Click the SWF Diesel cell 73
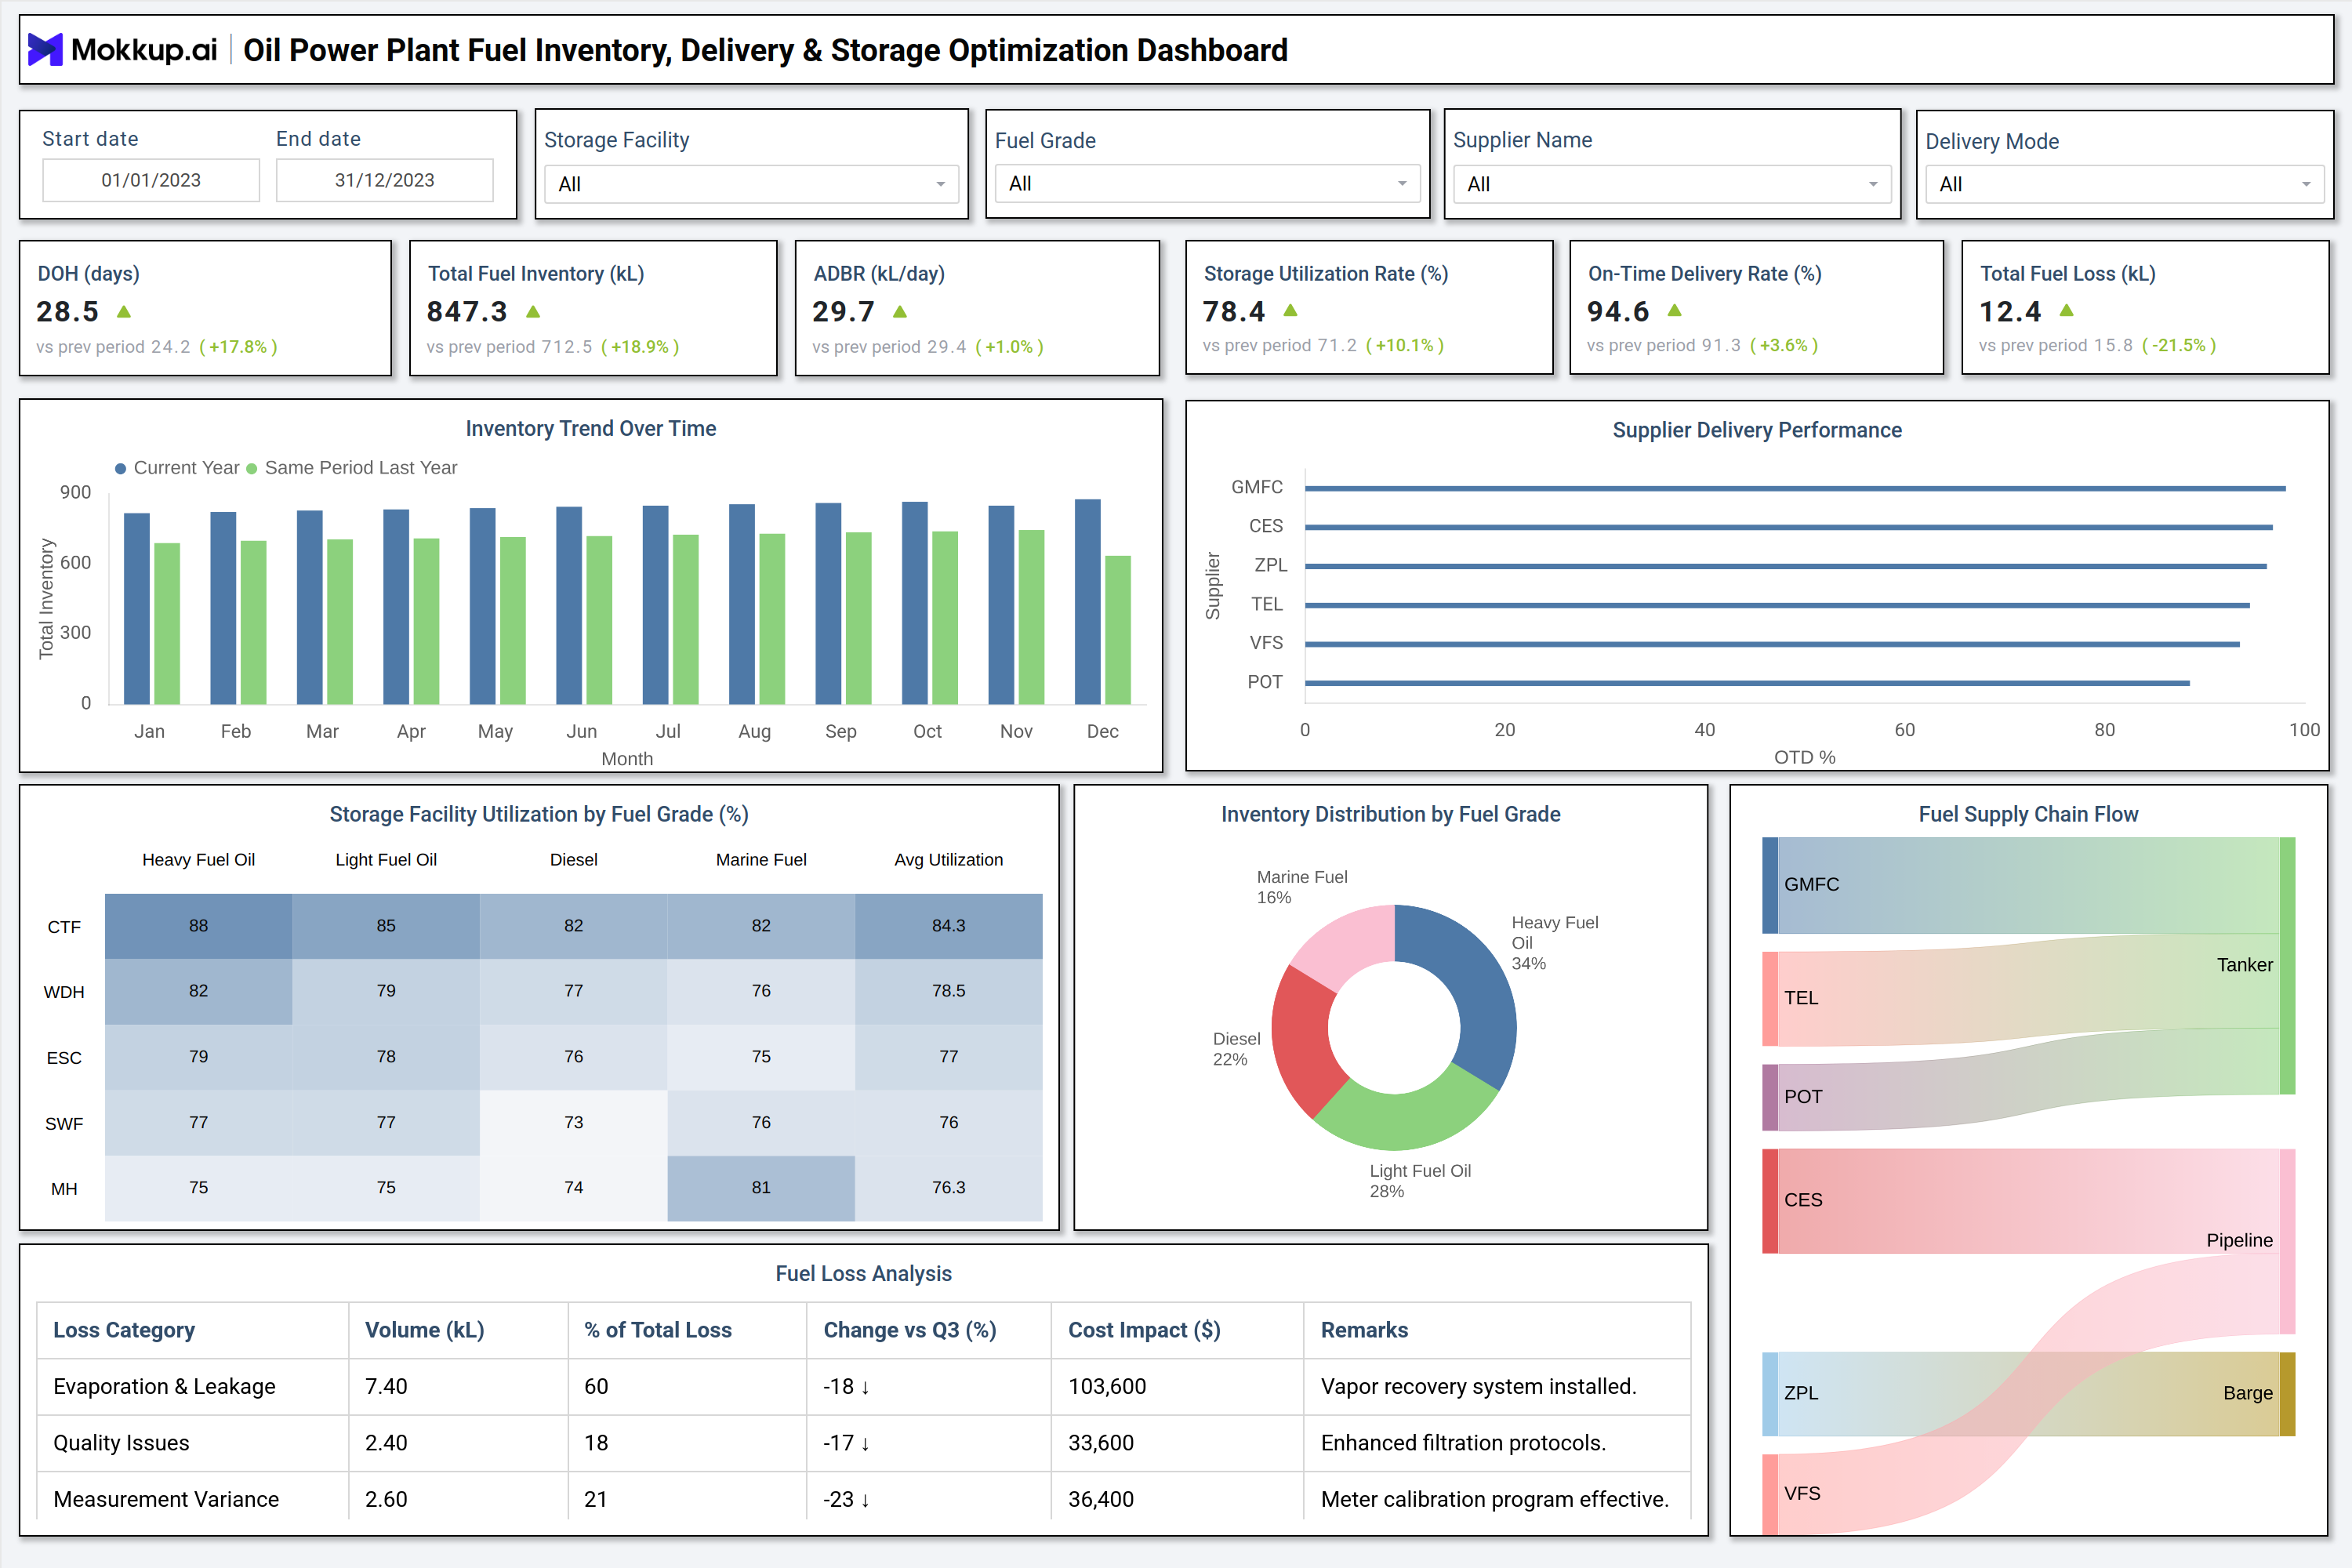 [x=573, y=1122]
